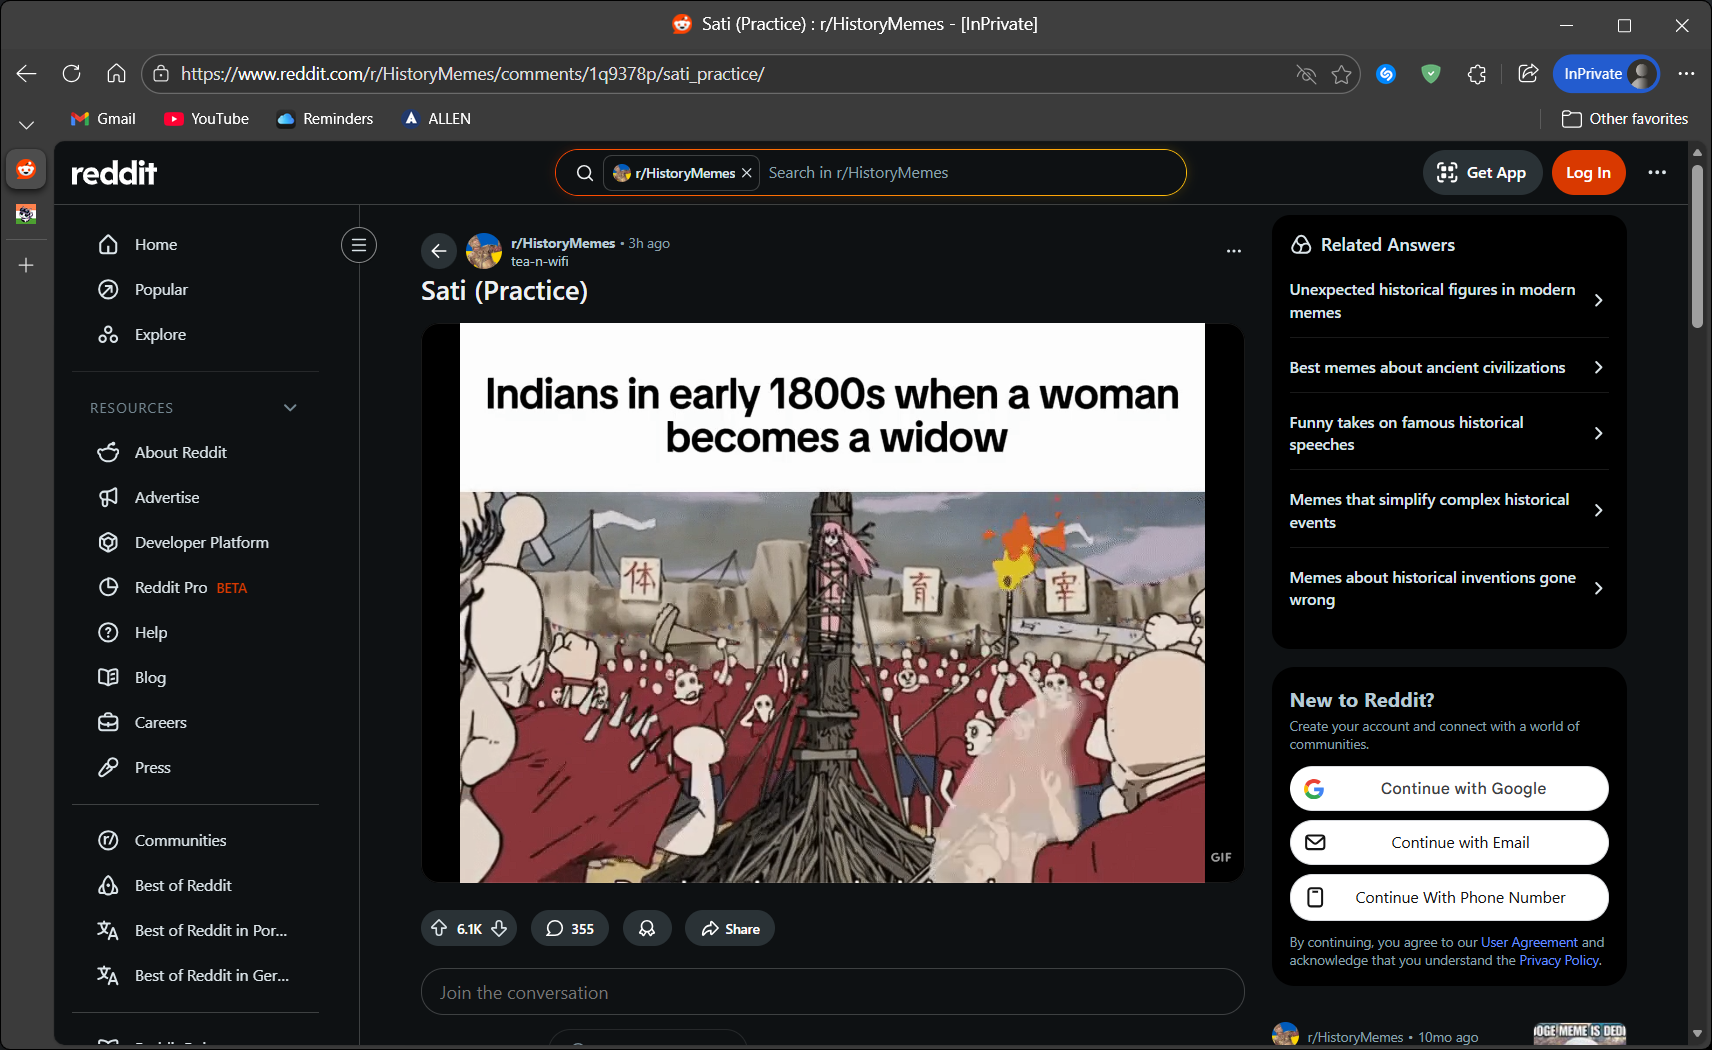Click the Log In button
This screenshot has width=1712, height=1050.
1587,173
